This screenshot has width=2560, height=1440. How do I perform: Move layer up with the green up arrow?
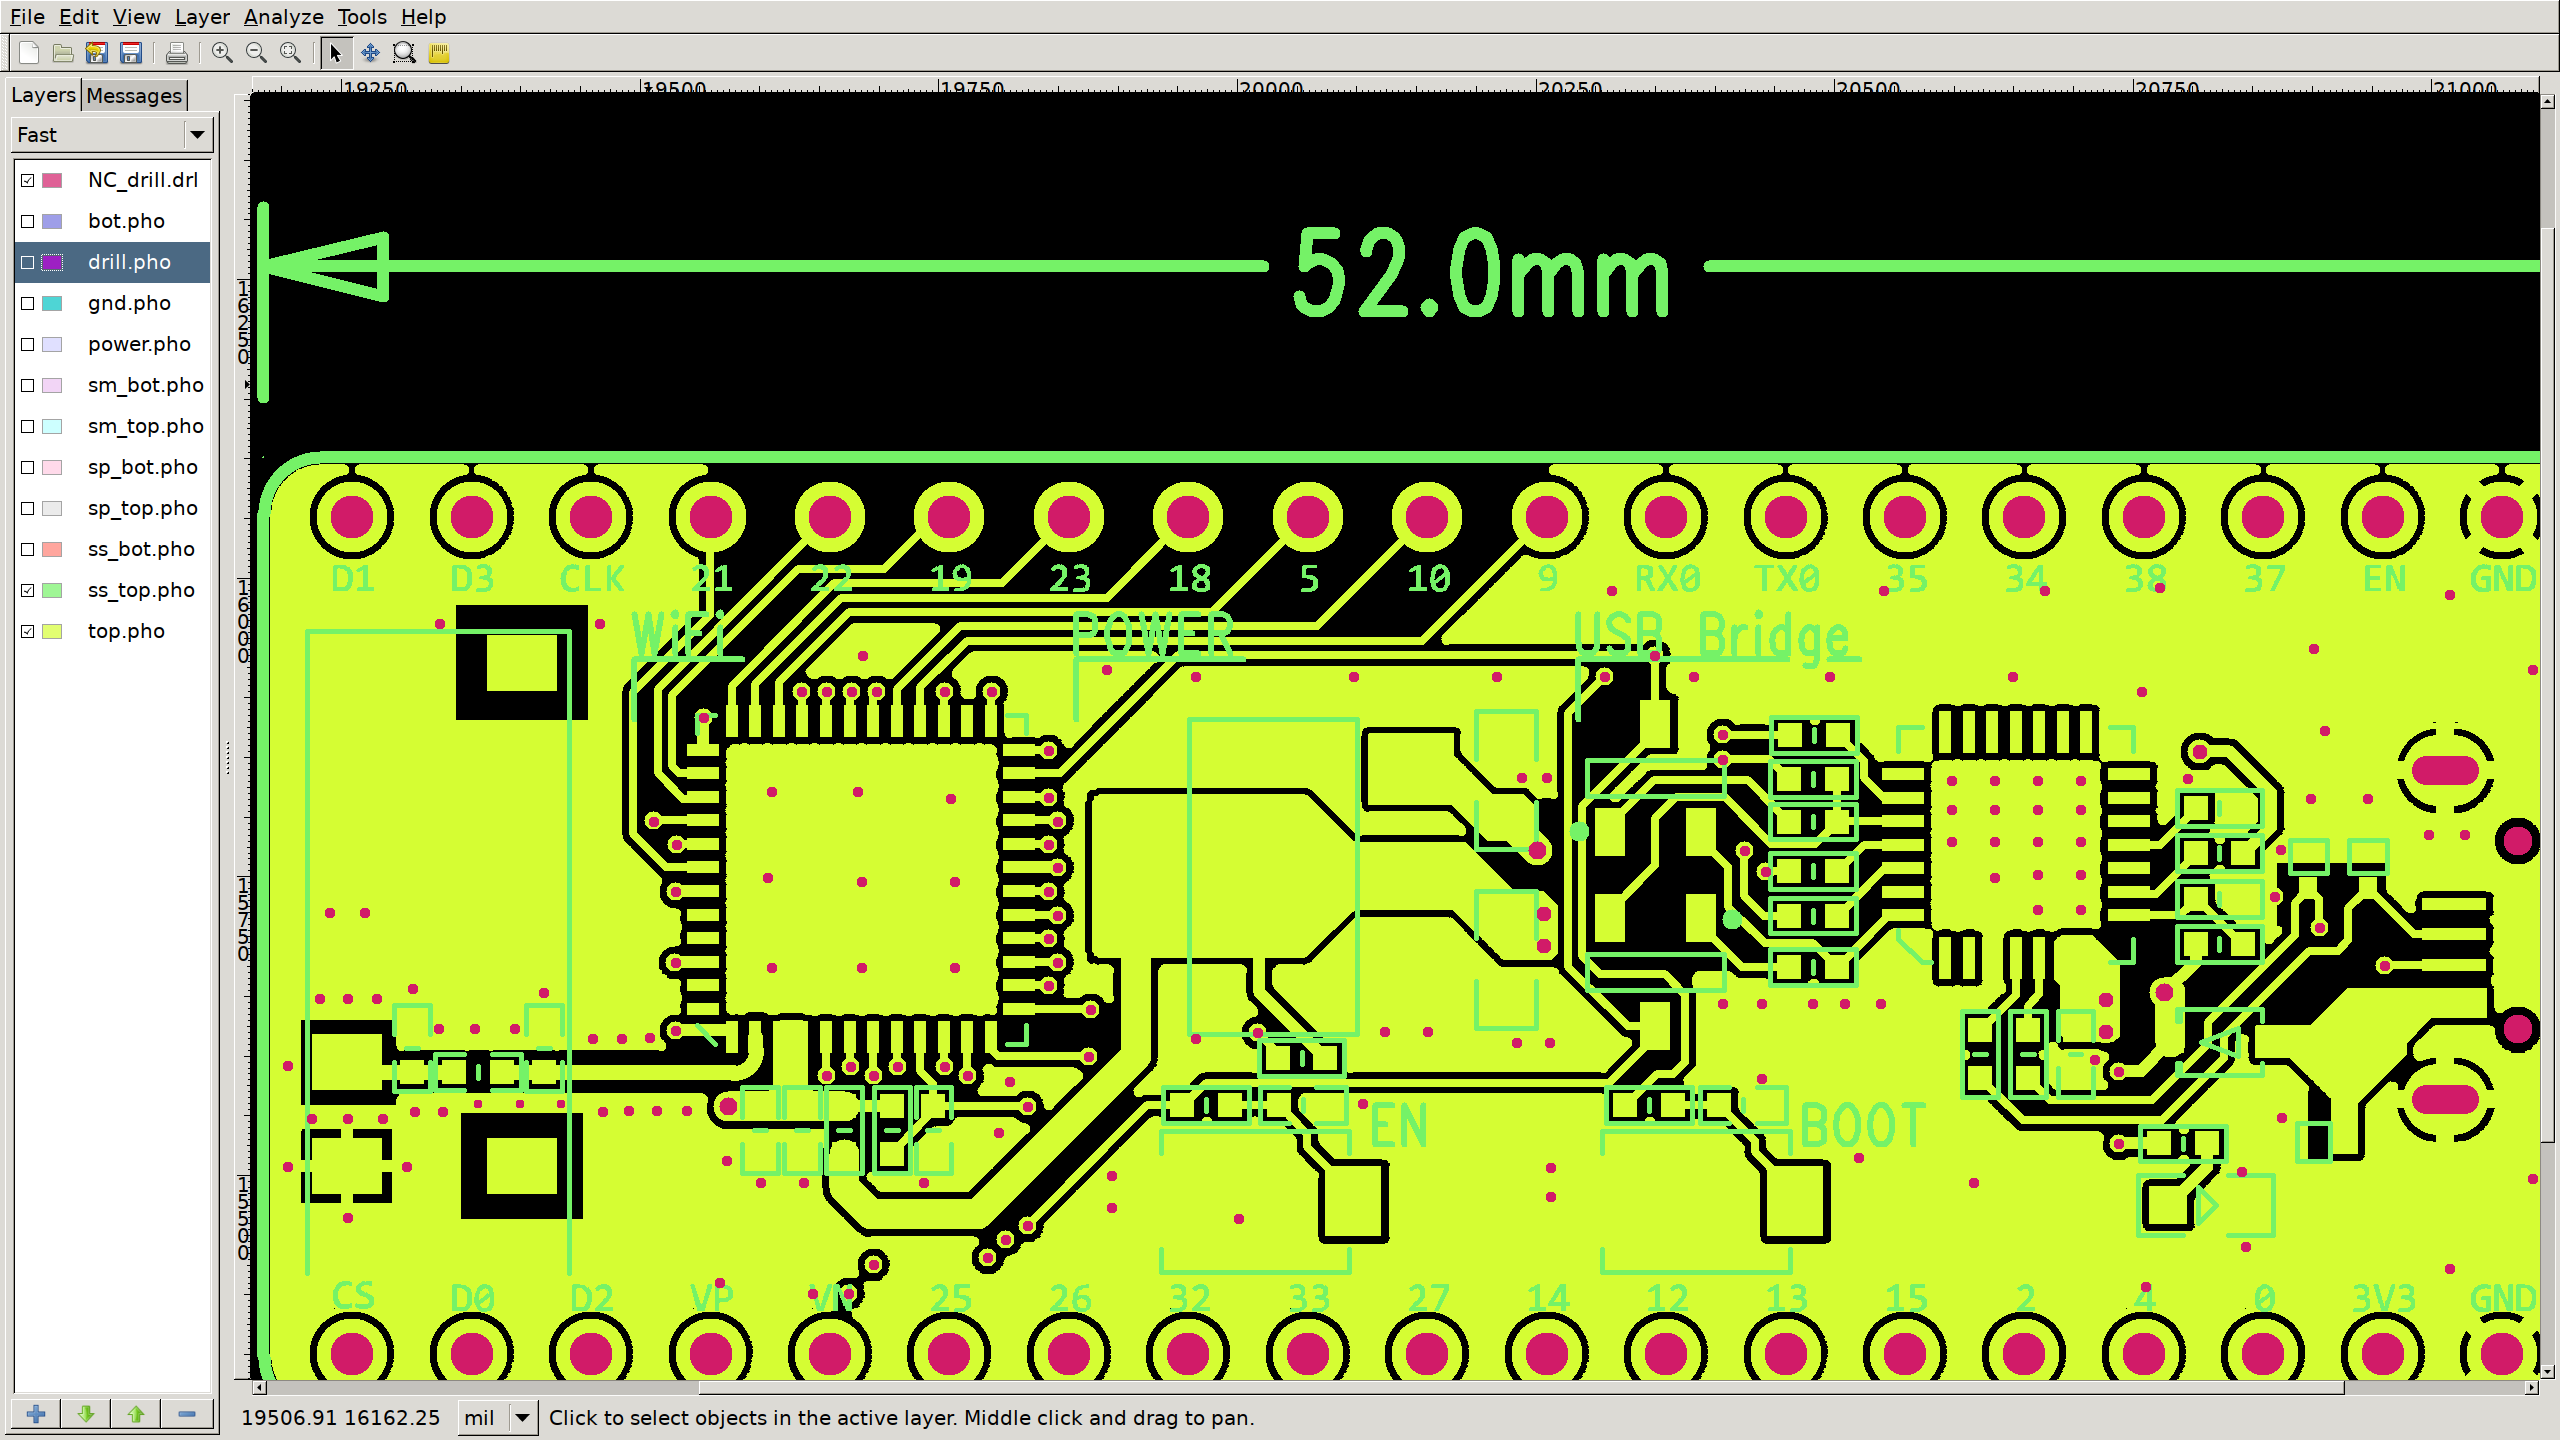pyautogui.click(x=136, y=1413)
